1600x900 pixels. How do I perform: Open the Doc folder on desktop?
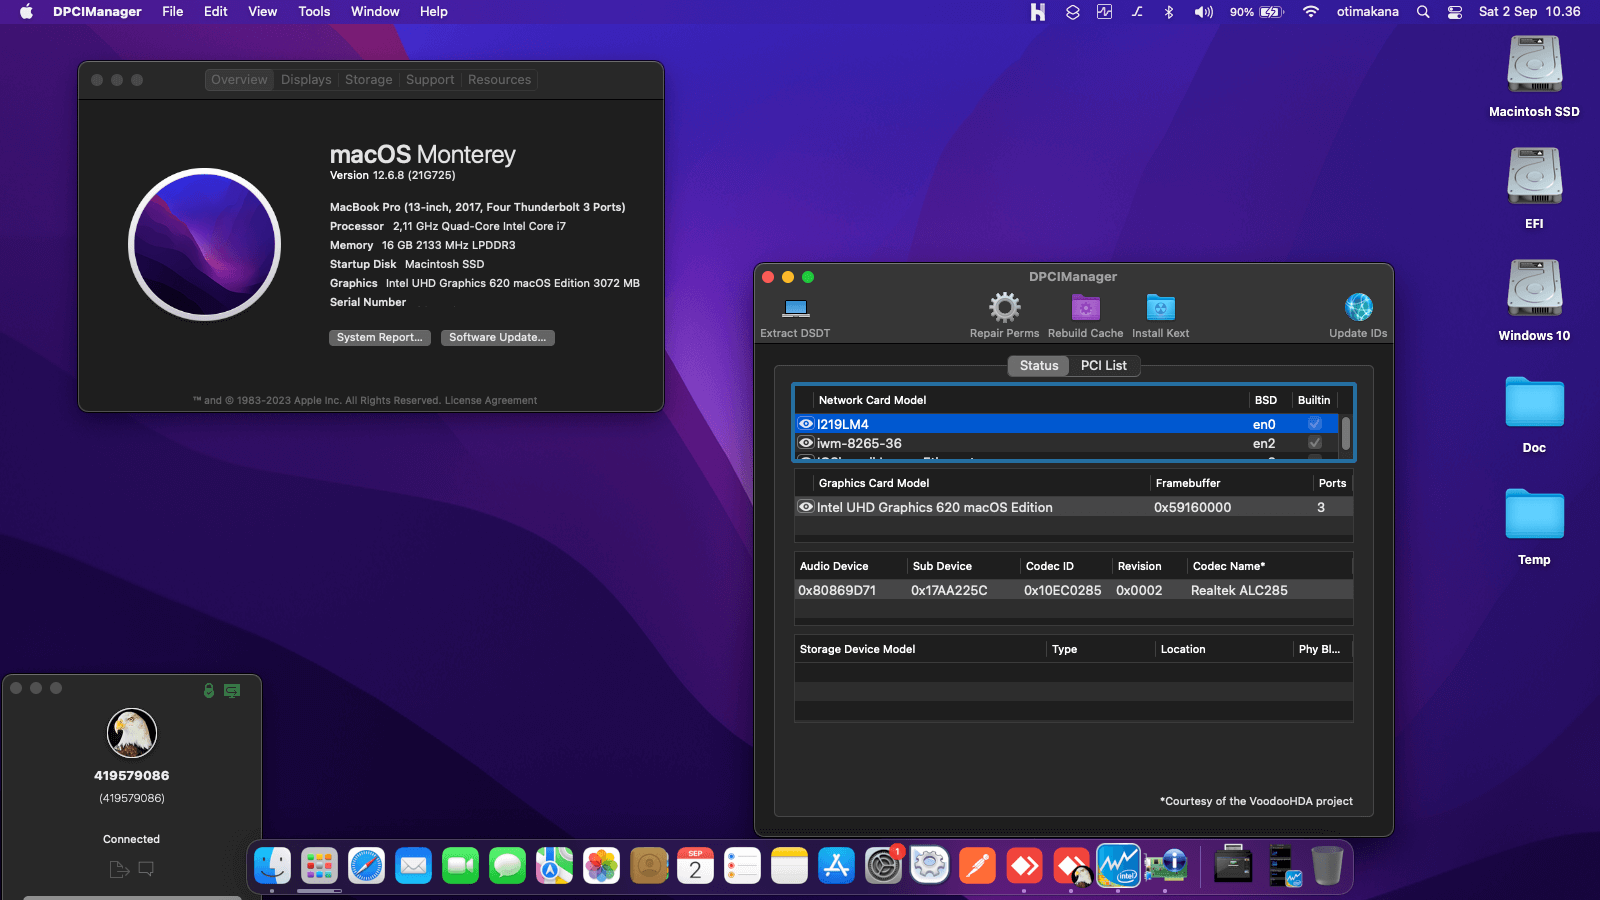(x=1534, y=402)
